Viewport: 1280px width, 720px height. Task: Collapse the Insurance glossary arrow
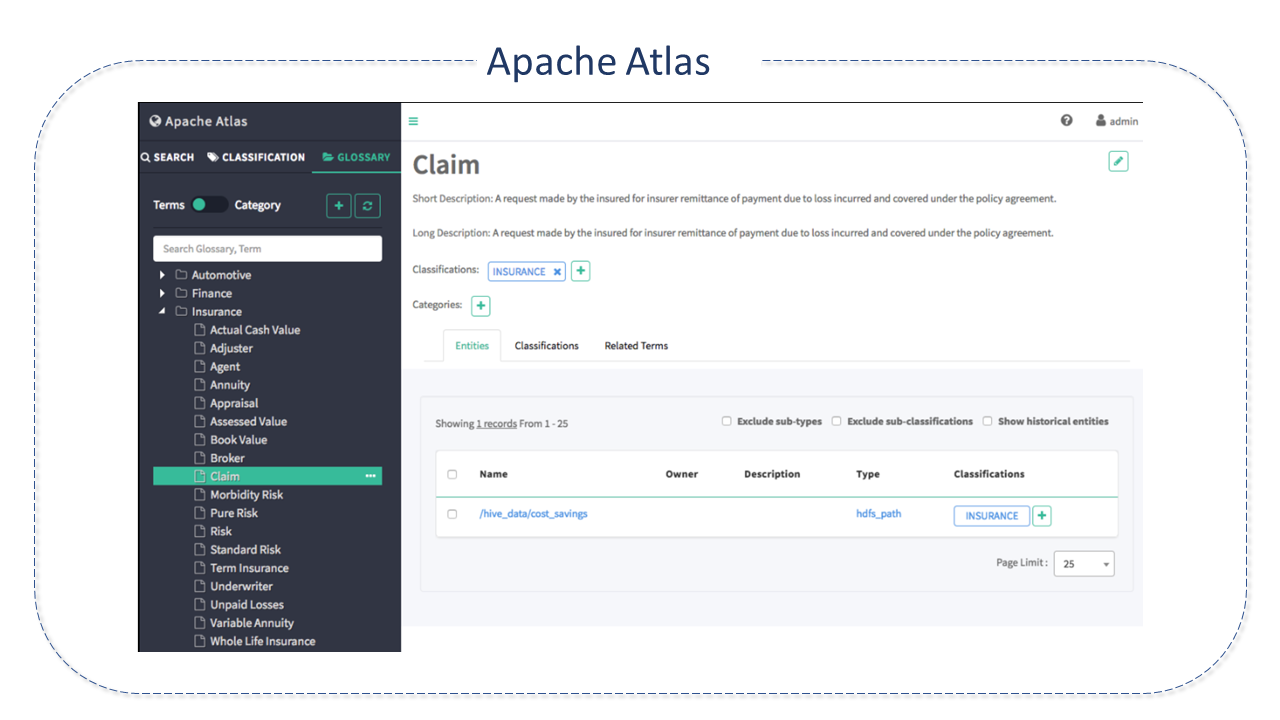coord(162,312)
